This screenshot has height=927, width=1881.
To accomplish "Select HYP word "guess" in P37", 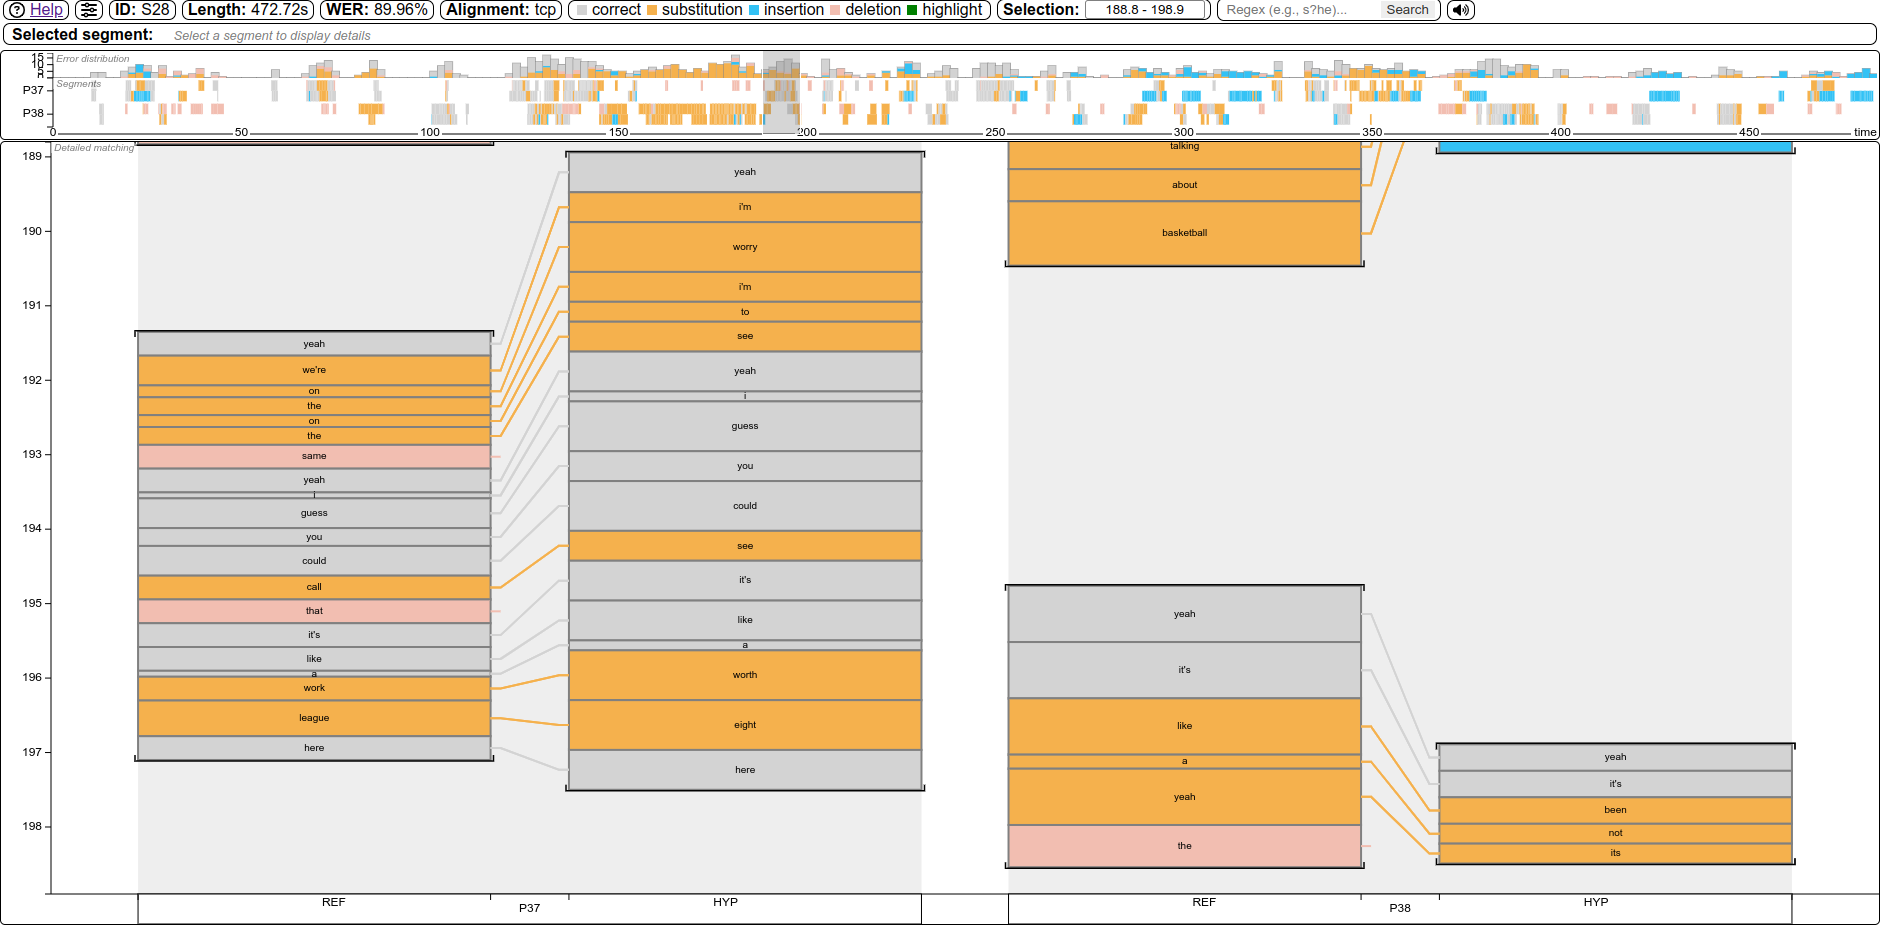I will pos(745,426).
